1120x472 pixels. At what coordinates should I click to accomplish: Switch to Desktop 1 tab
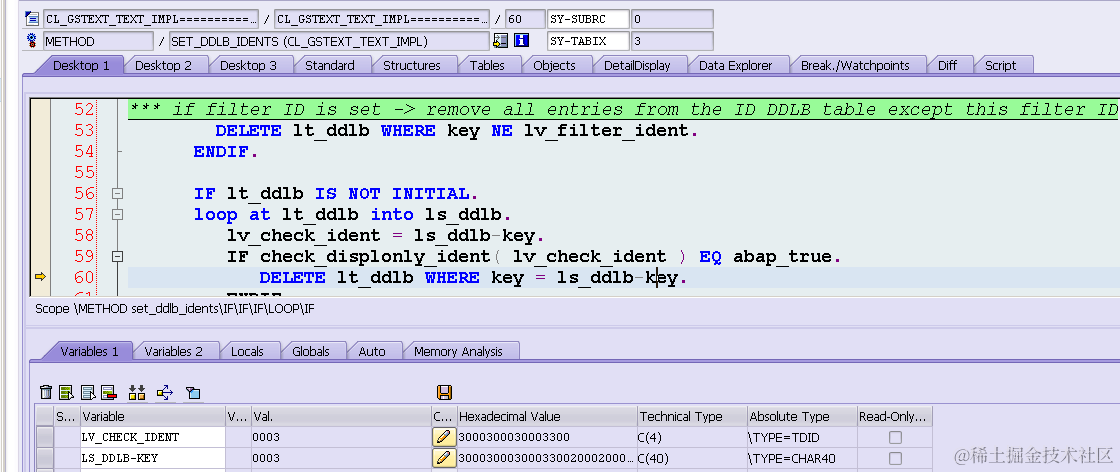coord(81,65)
